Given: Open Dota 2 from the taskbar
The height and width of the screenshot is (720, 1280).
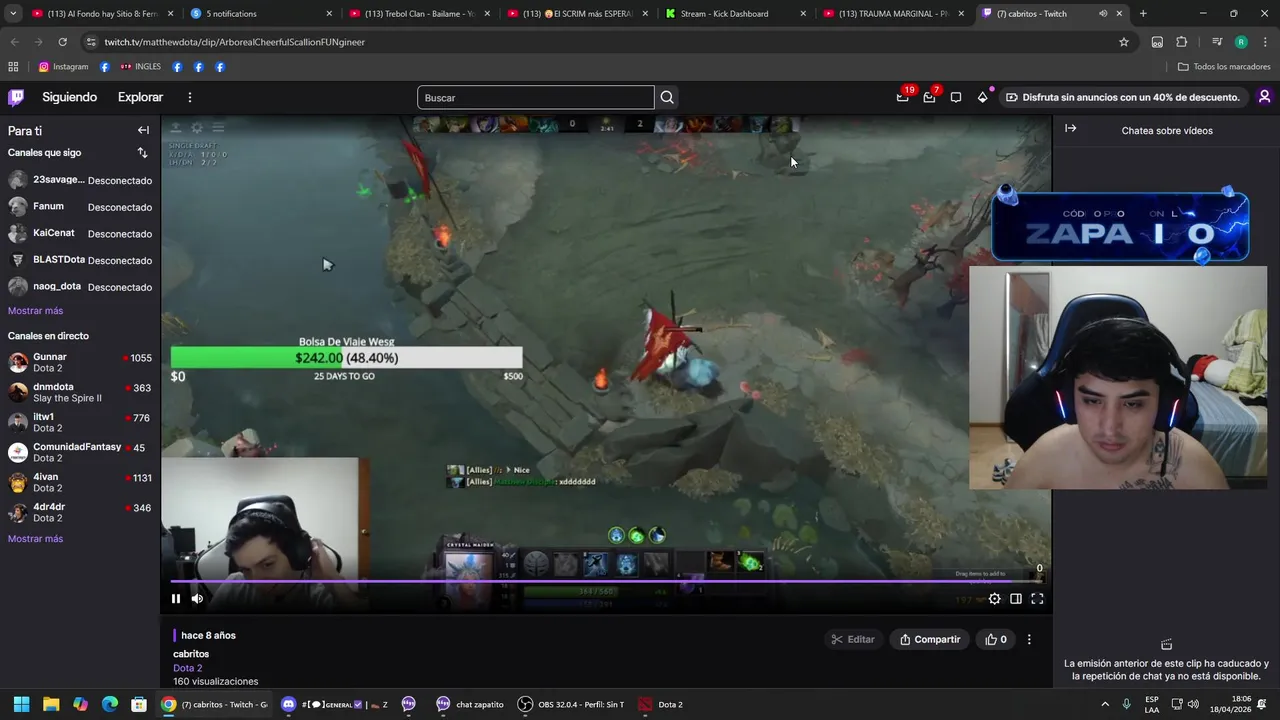Looking at the screenshot, I should pos(661,704).
